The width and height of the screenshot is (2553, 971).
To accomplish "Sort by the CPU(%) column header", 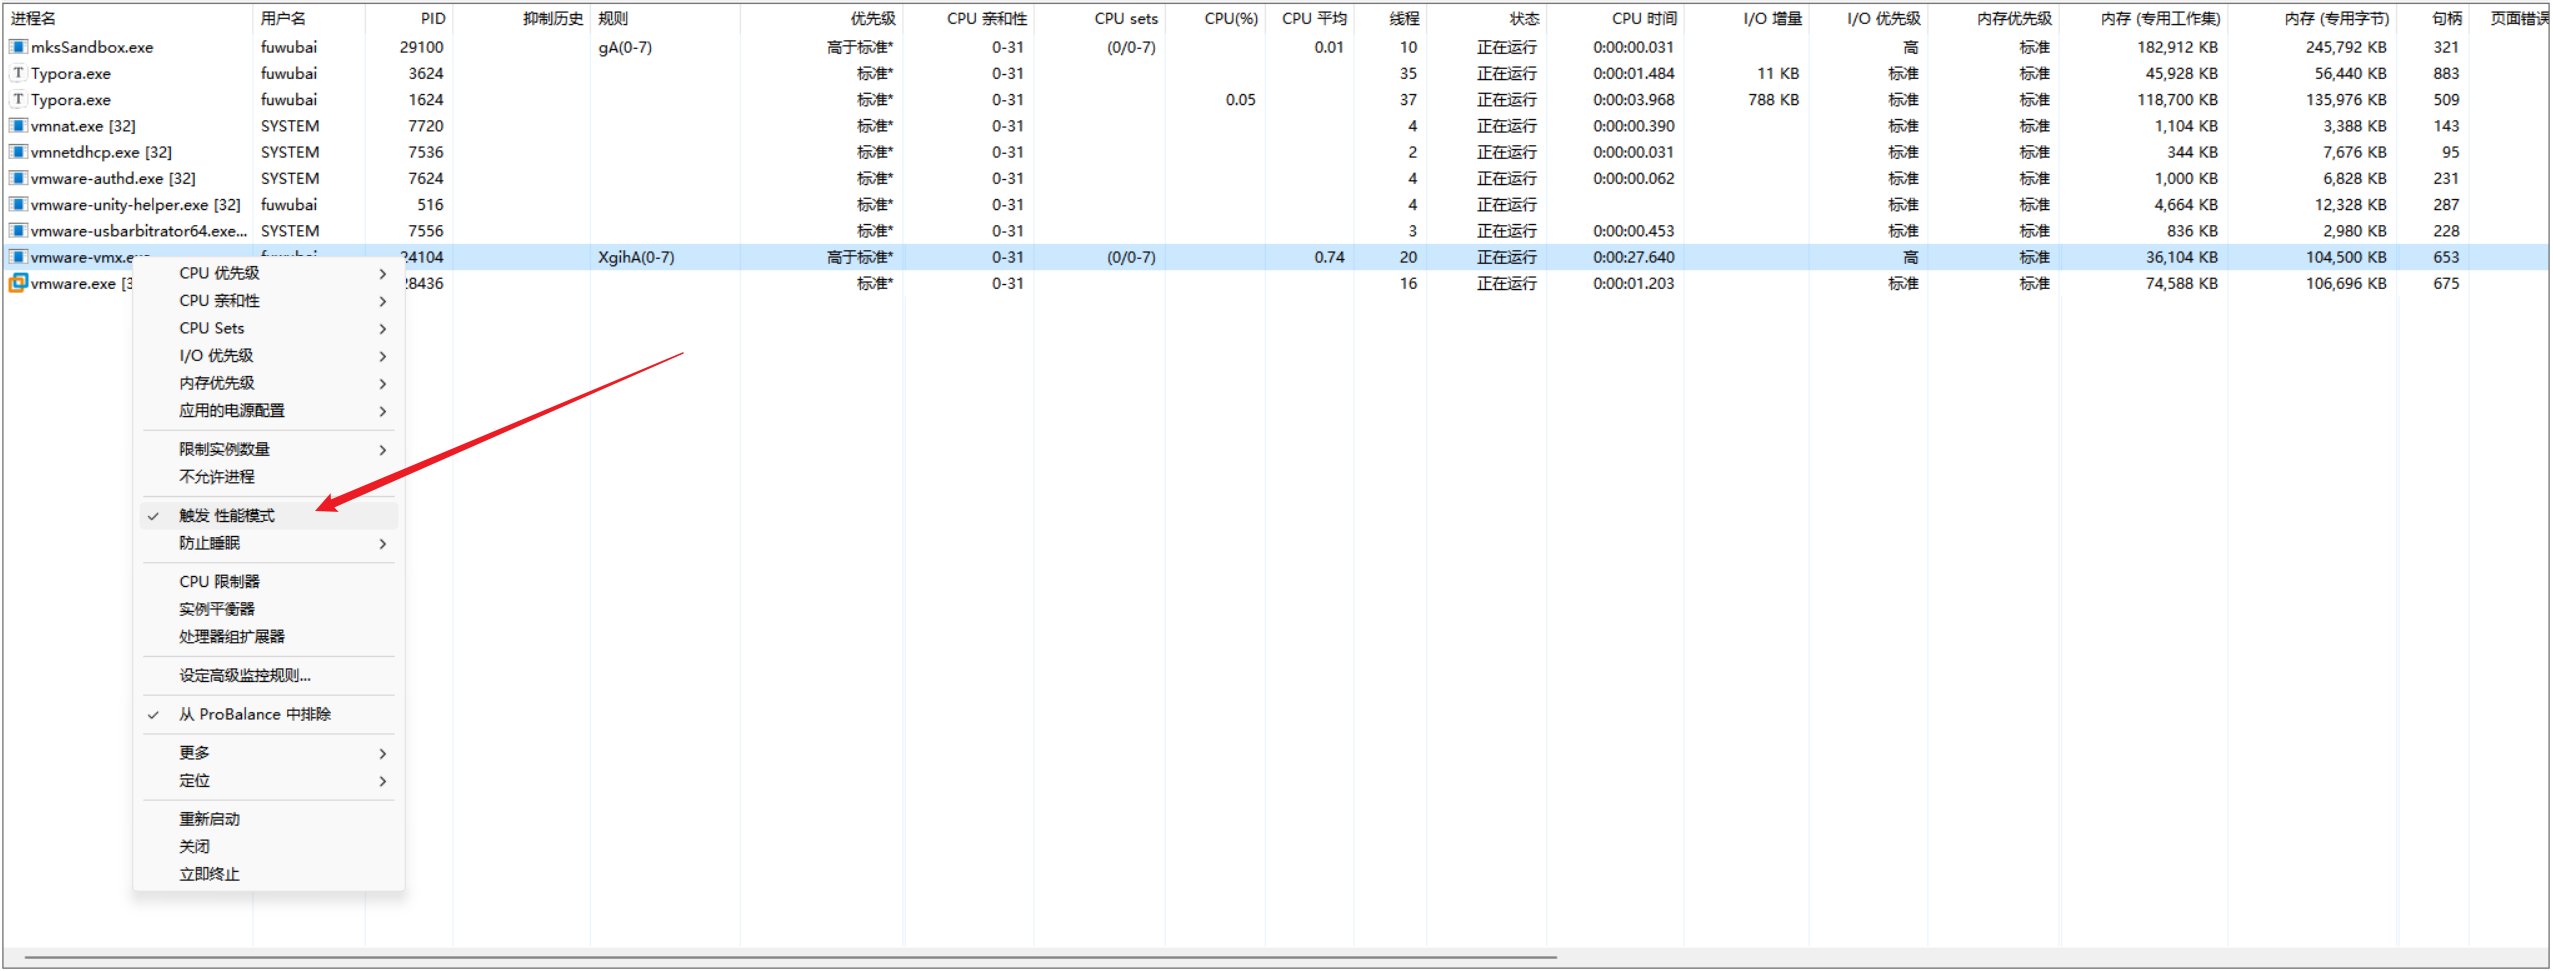I will [1215, 19].
